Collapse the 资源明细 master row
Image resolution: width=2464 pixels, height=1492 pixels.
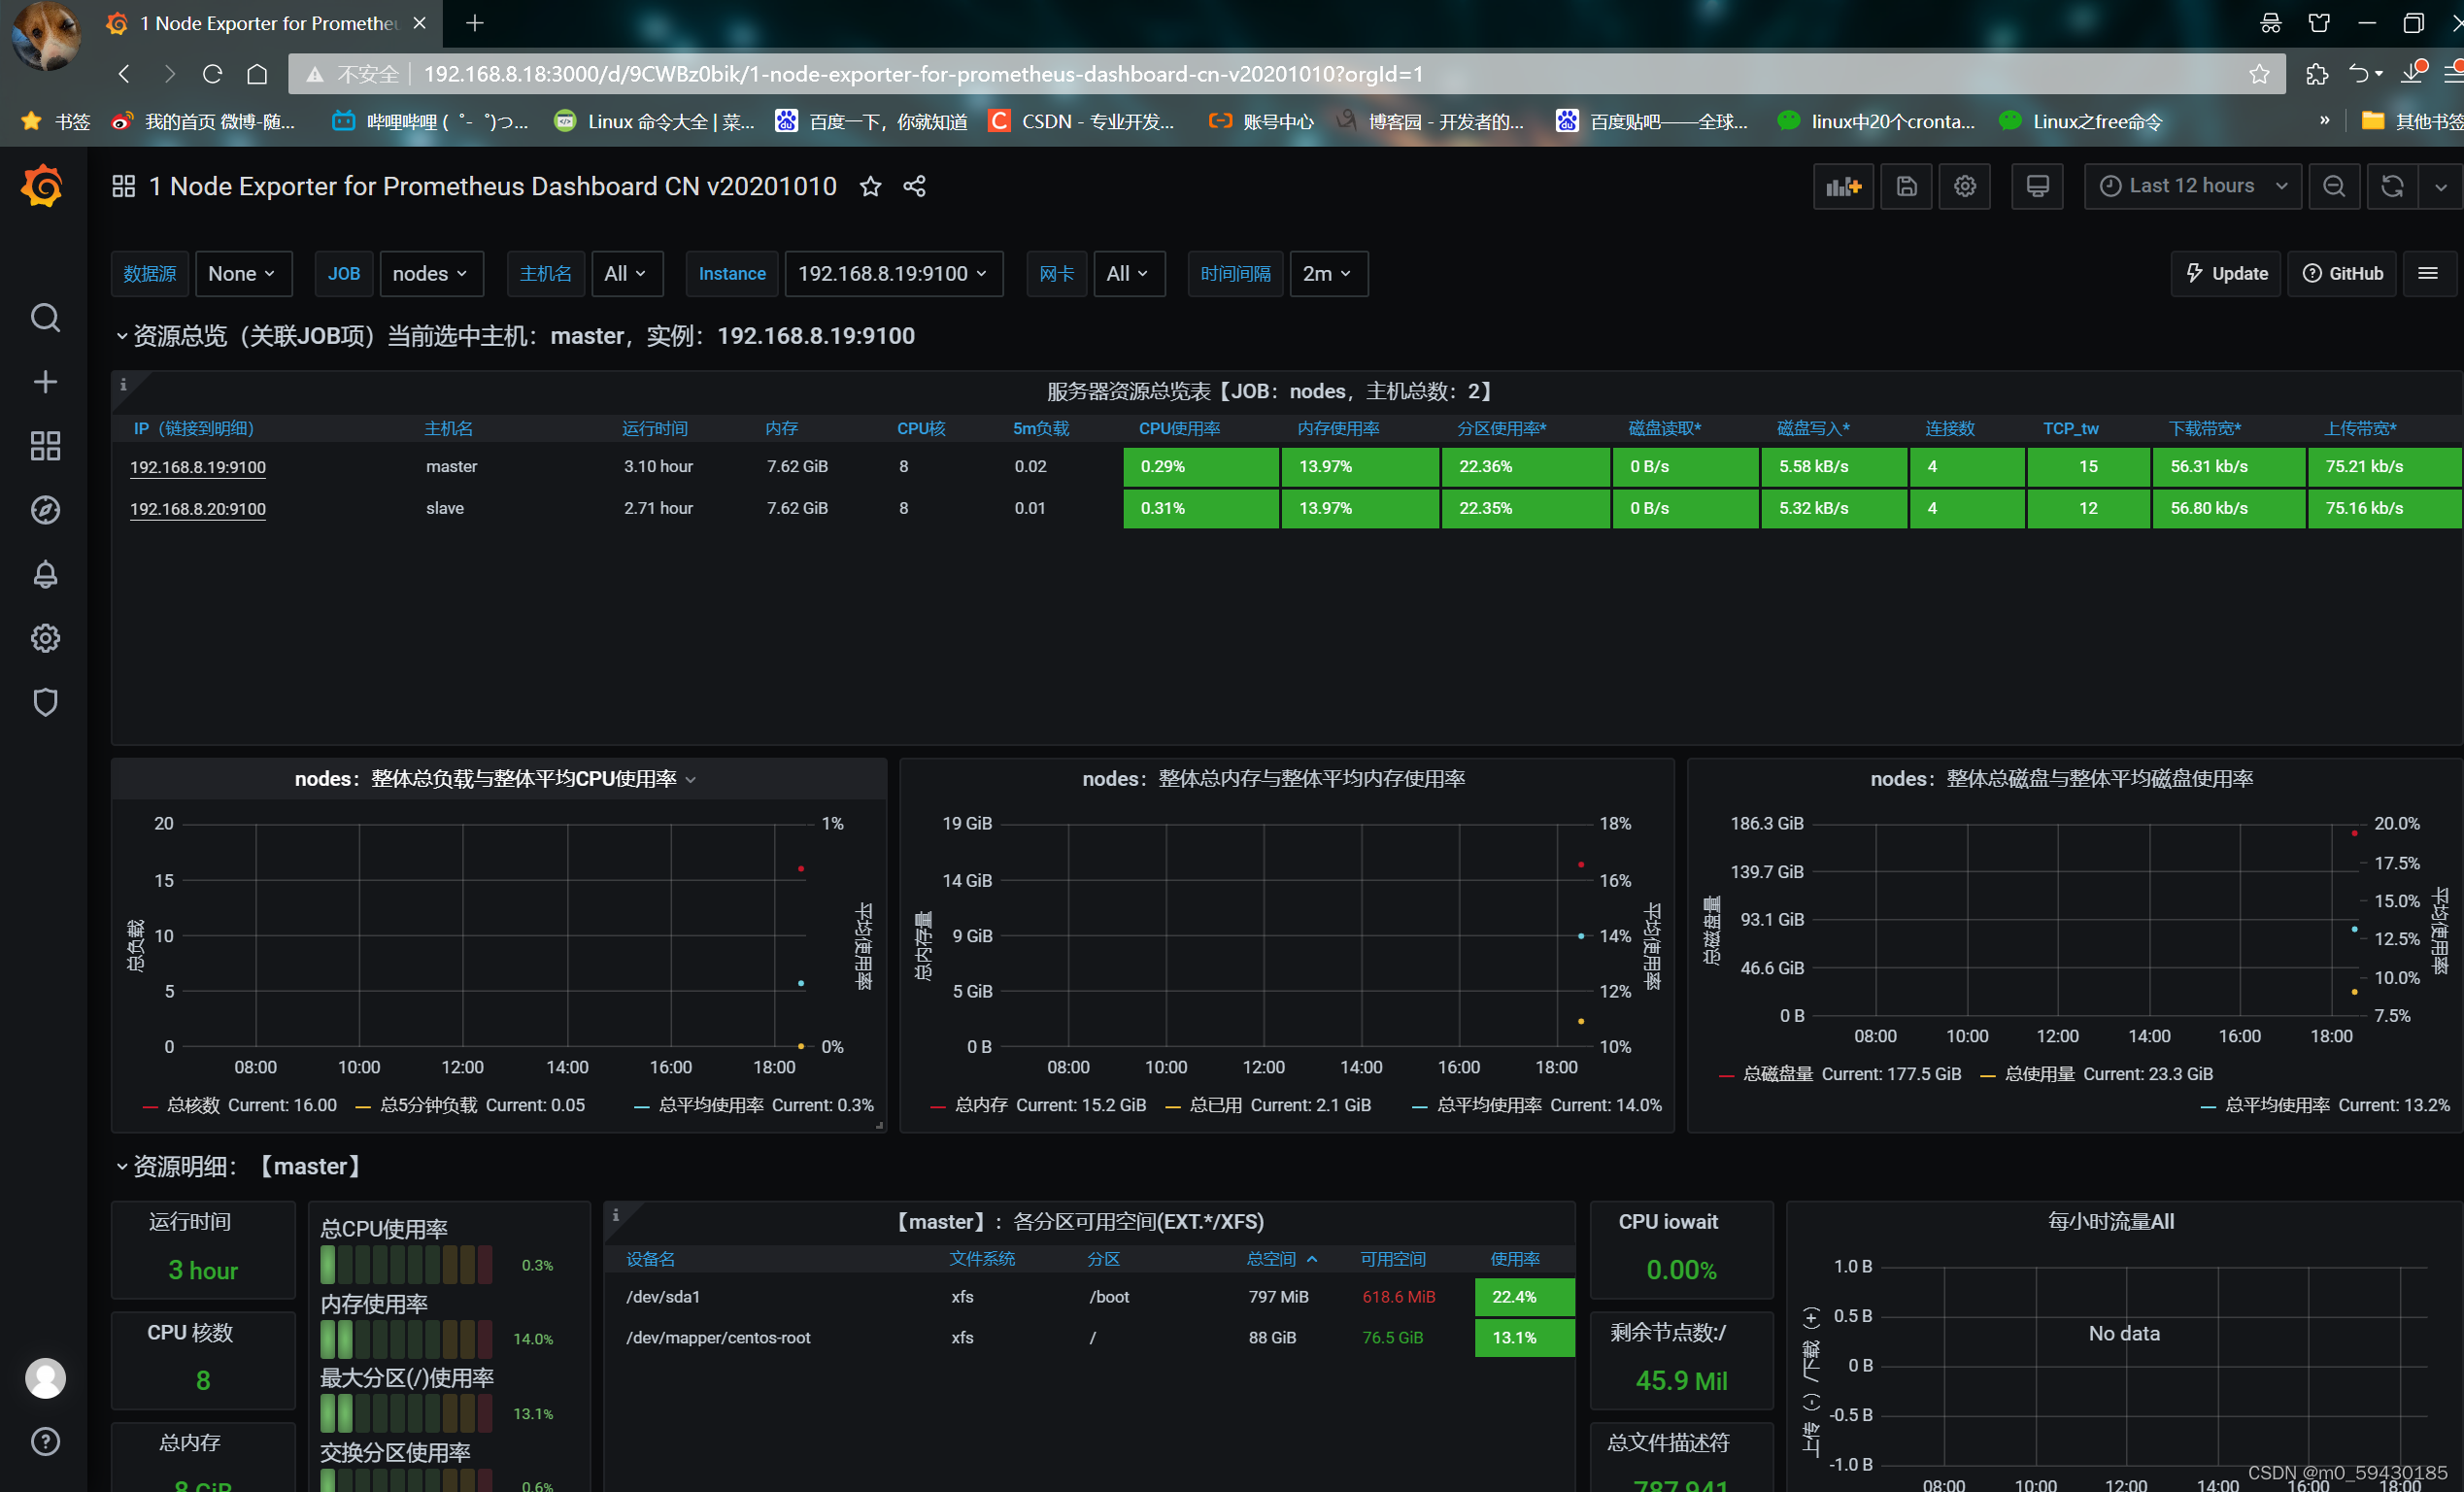(239, 1167)
